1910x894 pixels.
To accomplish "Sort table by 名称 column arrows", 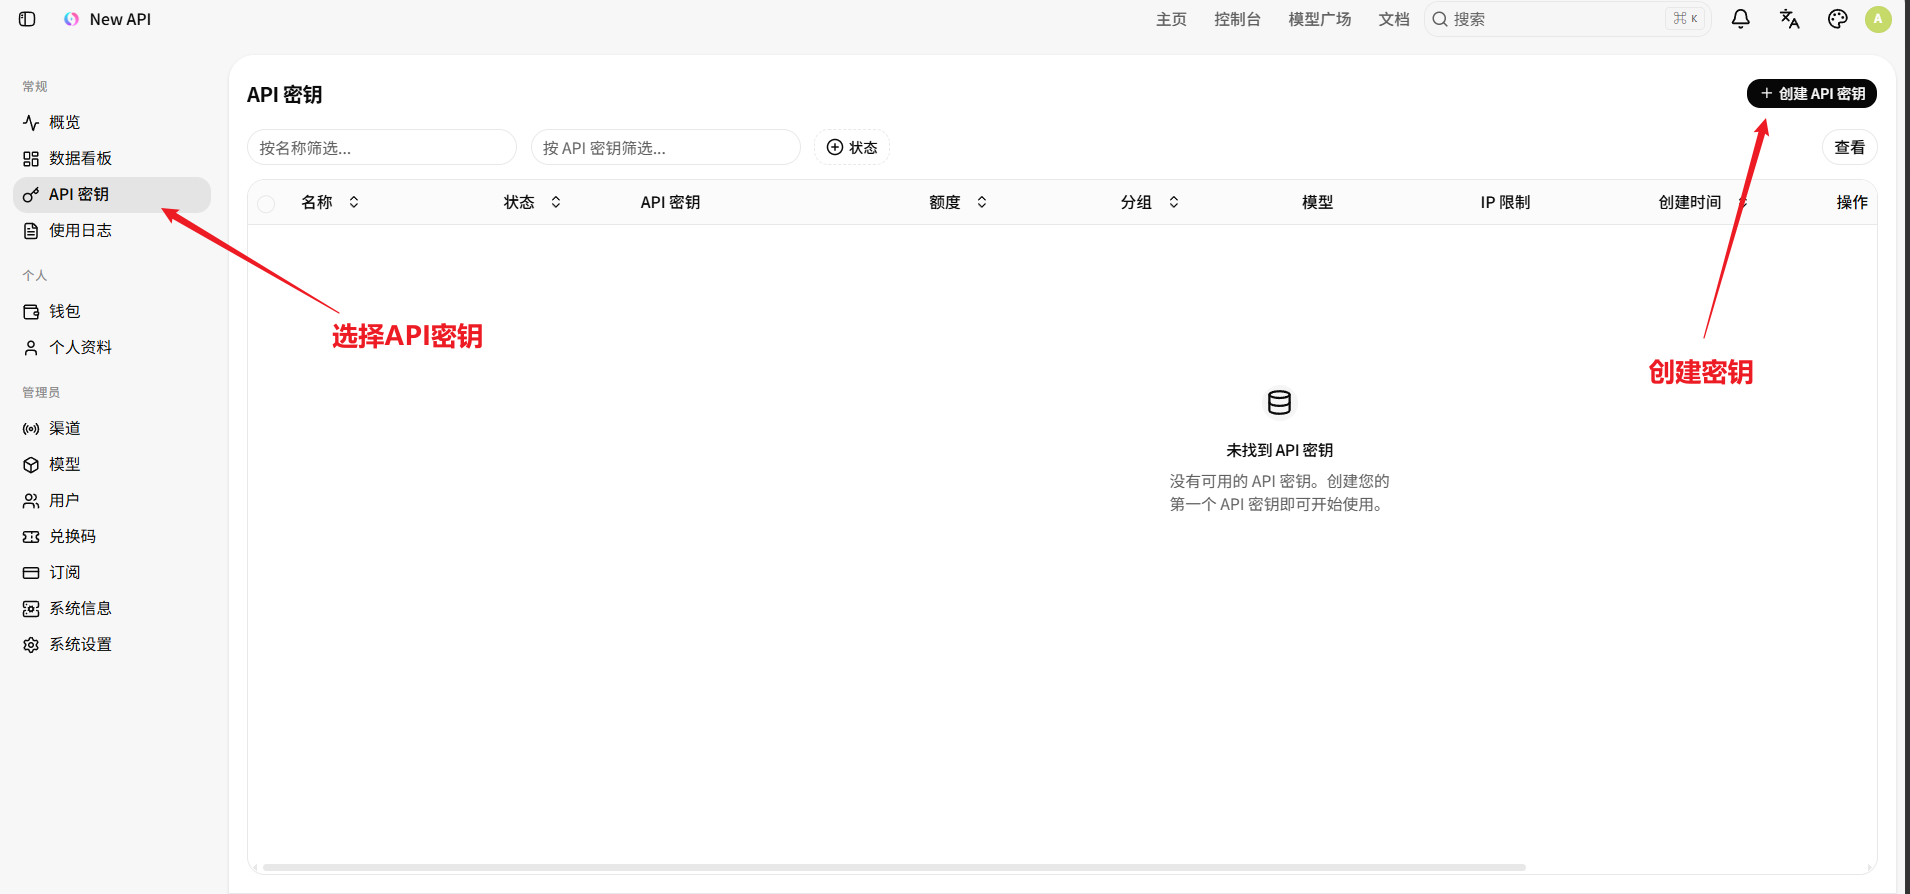I will 354,202.
